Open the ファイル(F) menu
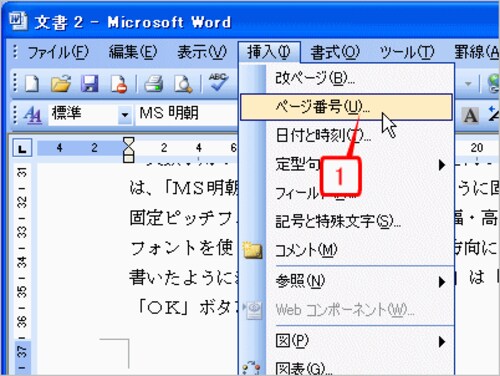 coord(58,52)
